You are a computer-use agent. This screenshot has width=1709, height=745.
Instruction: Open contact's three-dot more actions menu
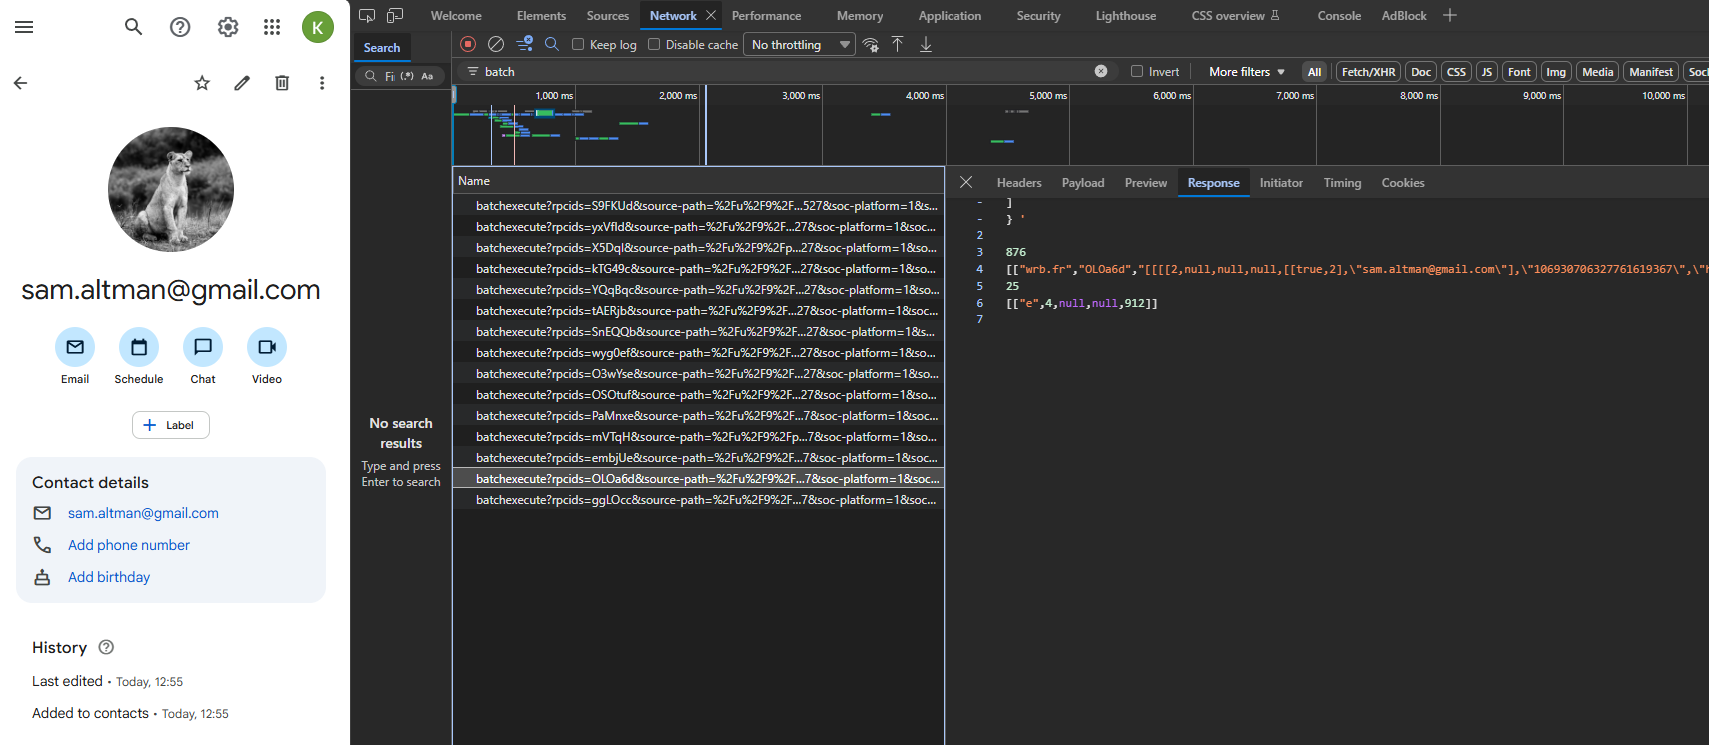point(322,83)
